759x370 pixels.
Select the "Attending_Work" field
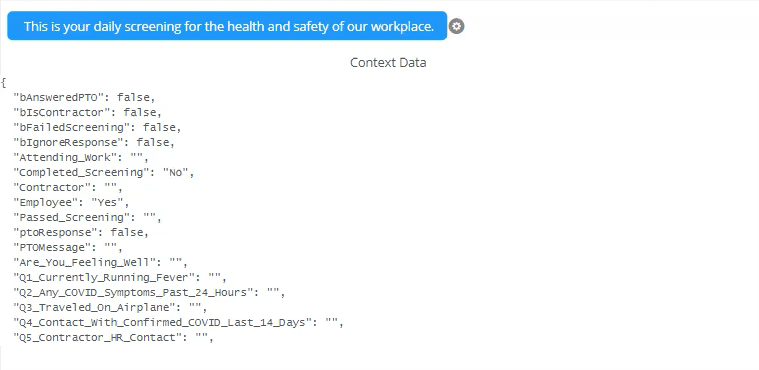tap(81, 157)
